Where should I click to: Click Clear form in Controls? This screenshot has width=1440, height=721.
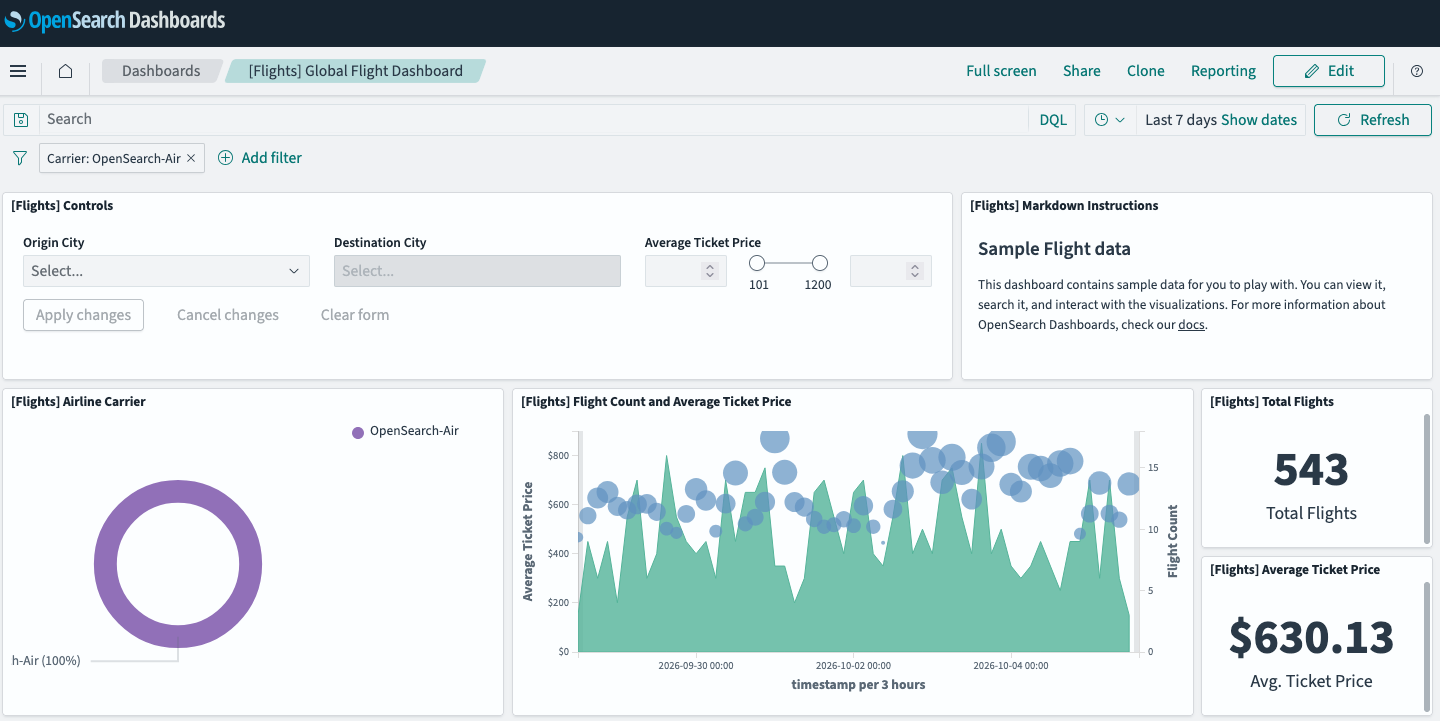point(355,315)
